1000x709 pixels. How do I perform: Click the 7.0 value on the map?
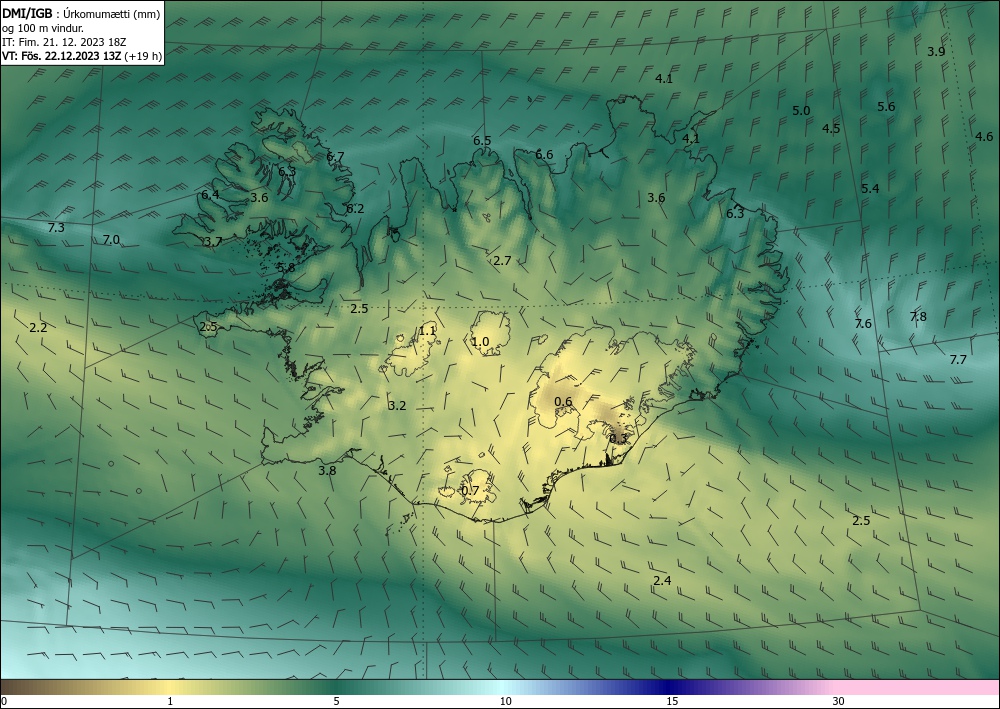coord(111,240)
